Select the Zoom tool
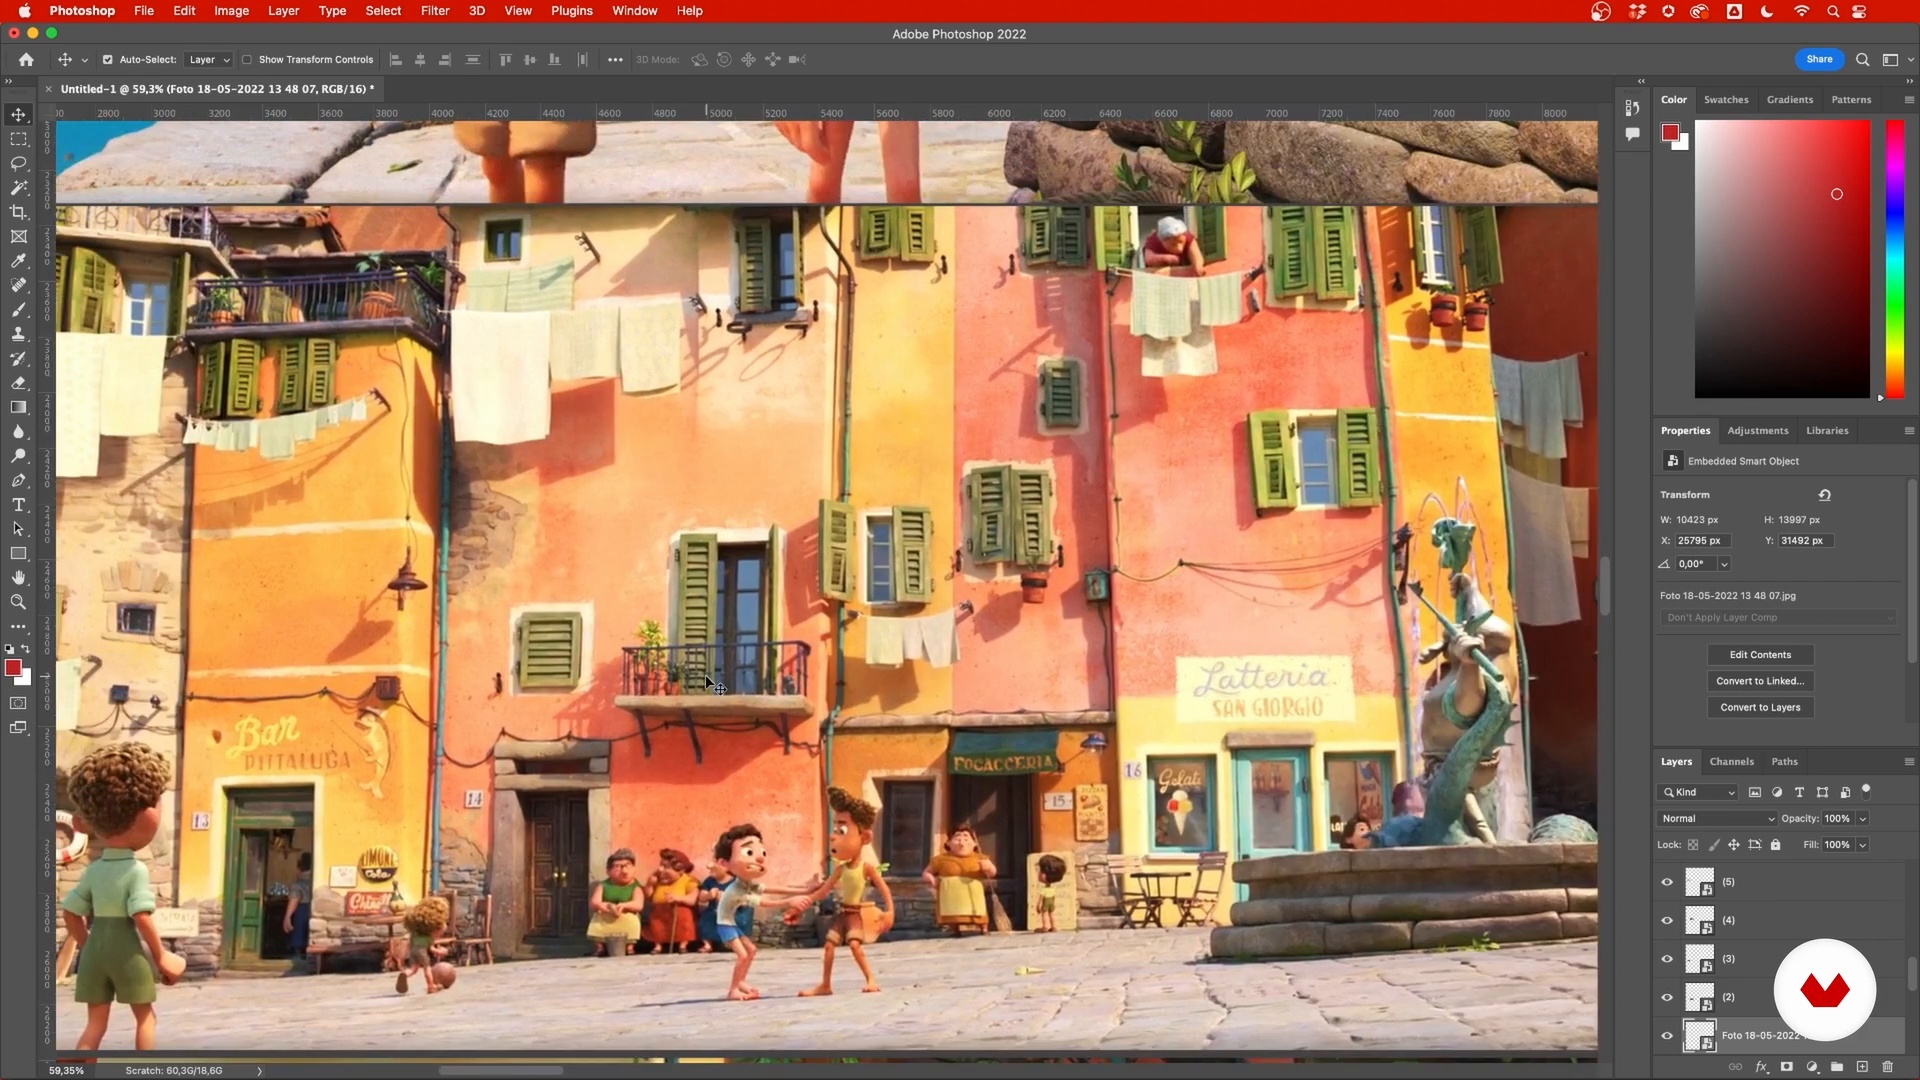This screenshot has height=1080, width=1920. tap(18, 602)
